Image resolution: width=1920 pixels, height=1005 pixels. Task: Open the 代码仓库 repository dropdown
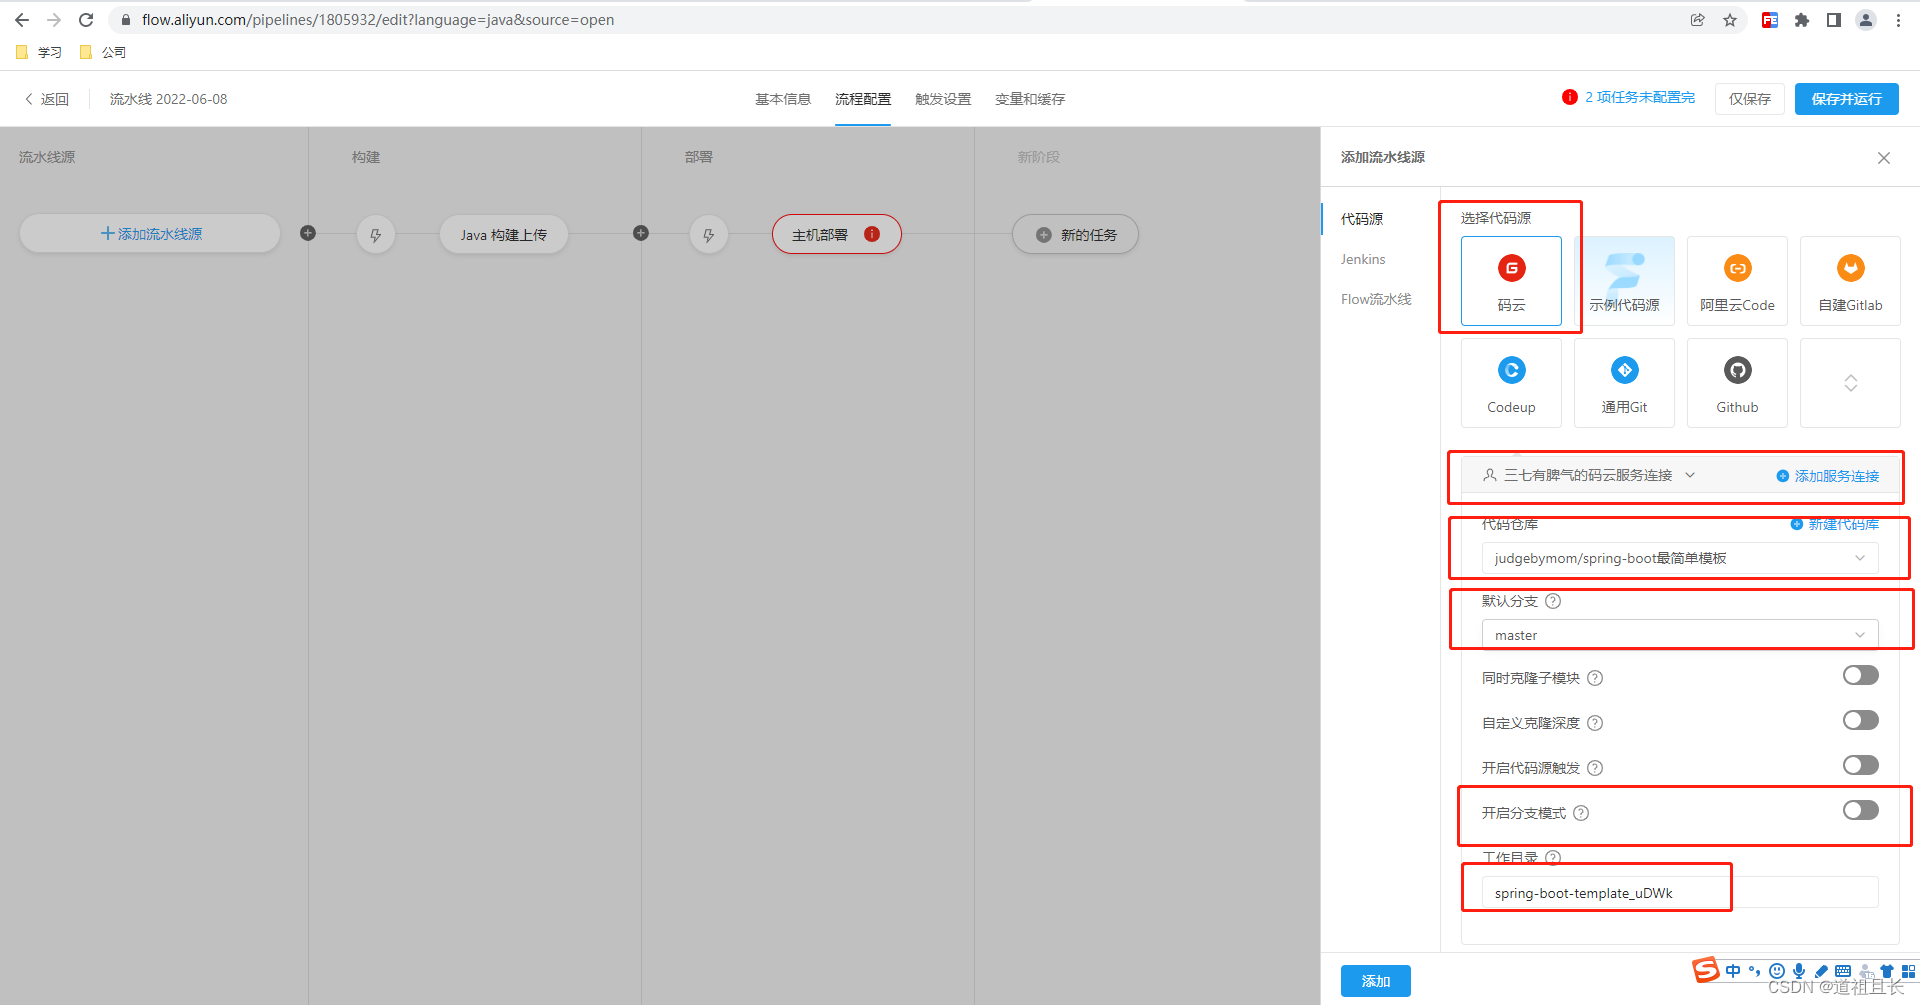1680,558
